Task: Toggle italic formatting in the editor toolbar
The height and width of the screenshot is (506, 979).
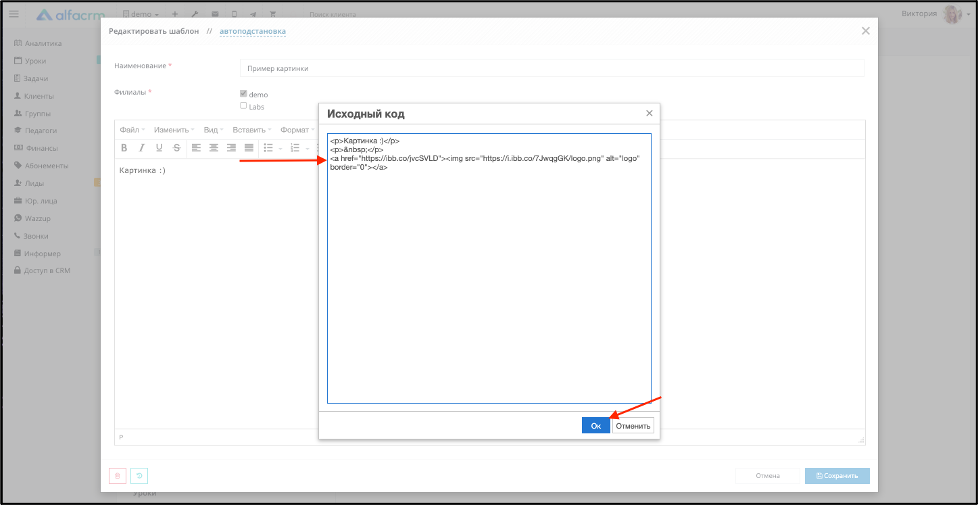Action: coord(142,148)
